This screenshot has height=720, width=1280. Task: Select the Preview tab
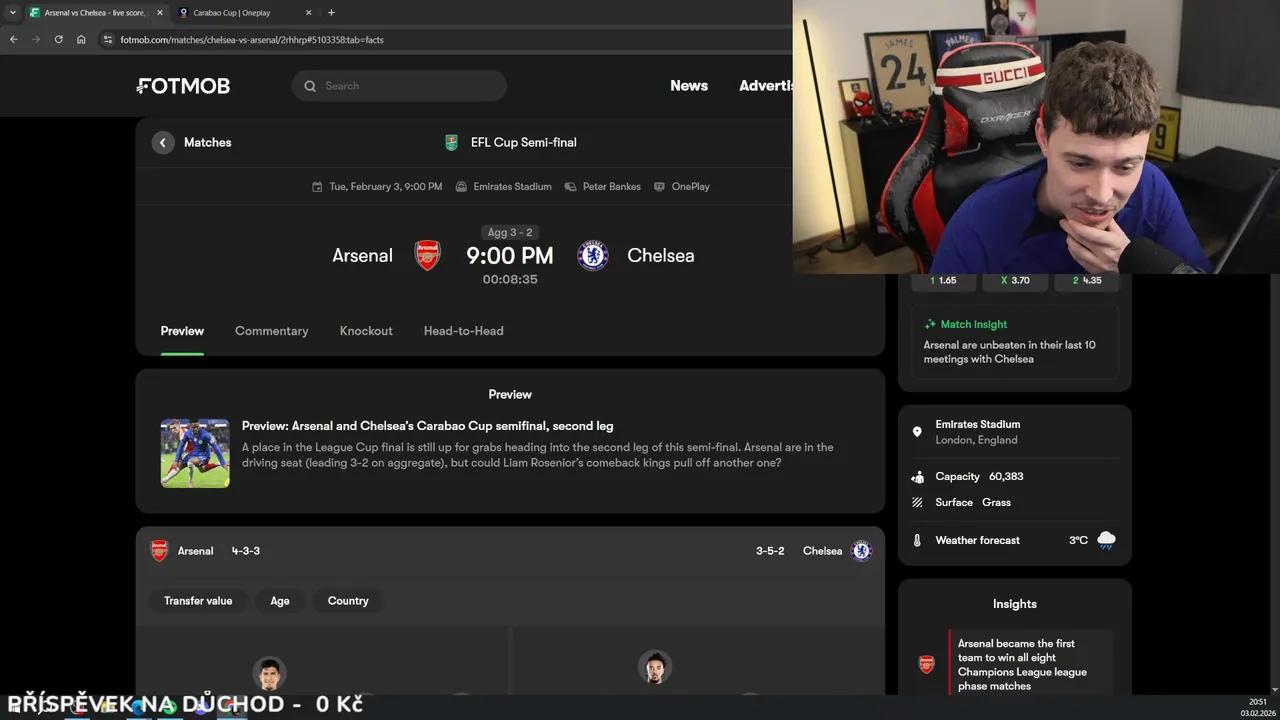182,331
